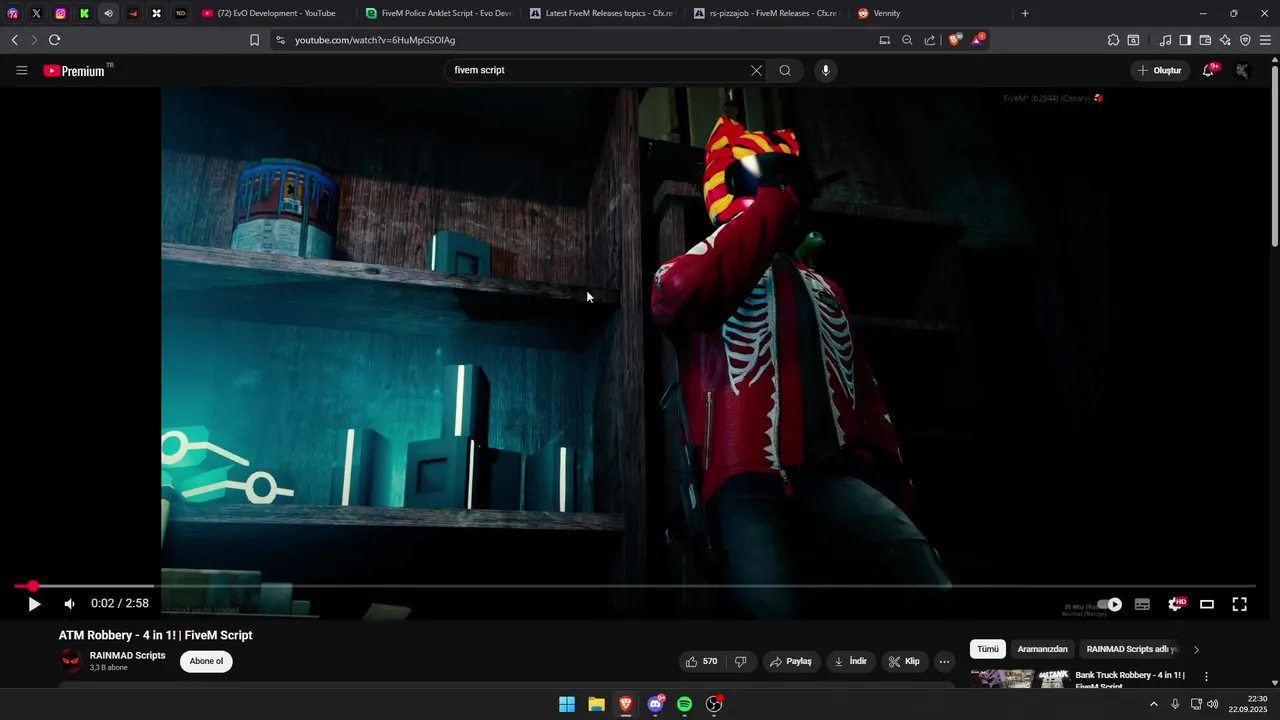Screen dimensions: 1280x720
Task: Start voice search with the microphone
Action: pos(825,70)
